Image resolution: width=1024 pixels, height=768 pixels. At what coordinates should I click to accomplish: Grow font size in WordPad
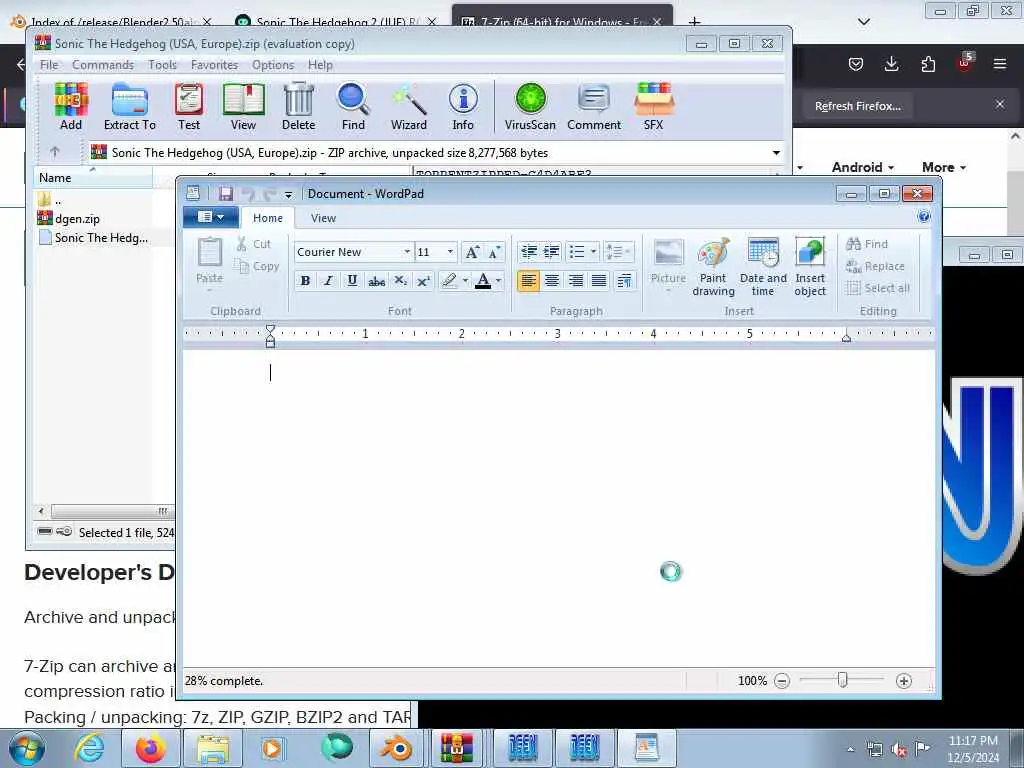click(x=472, y=252)
